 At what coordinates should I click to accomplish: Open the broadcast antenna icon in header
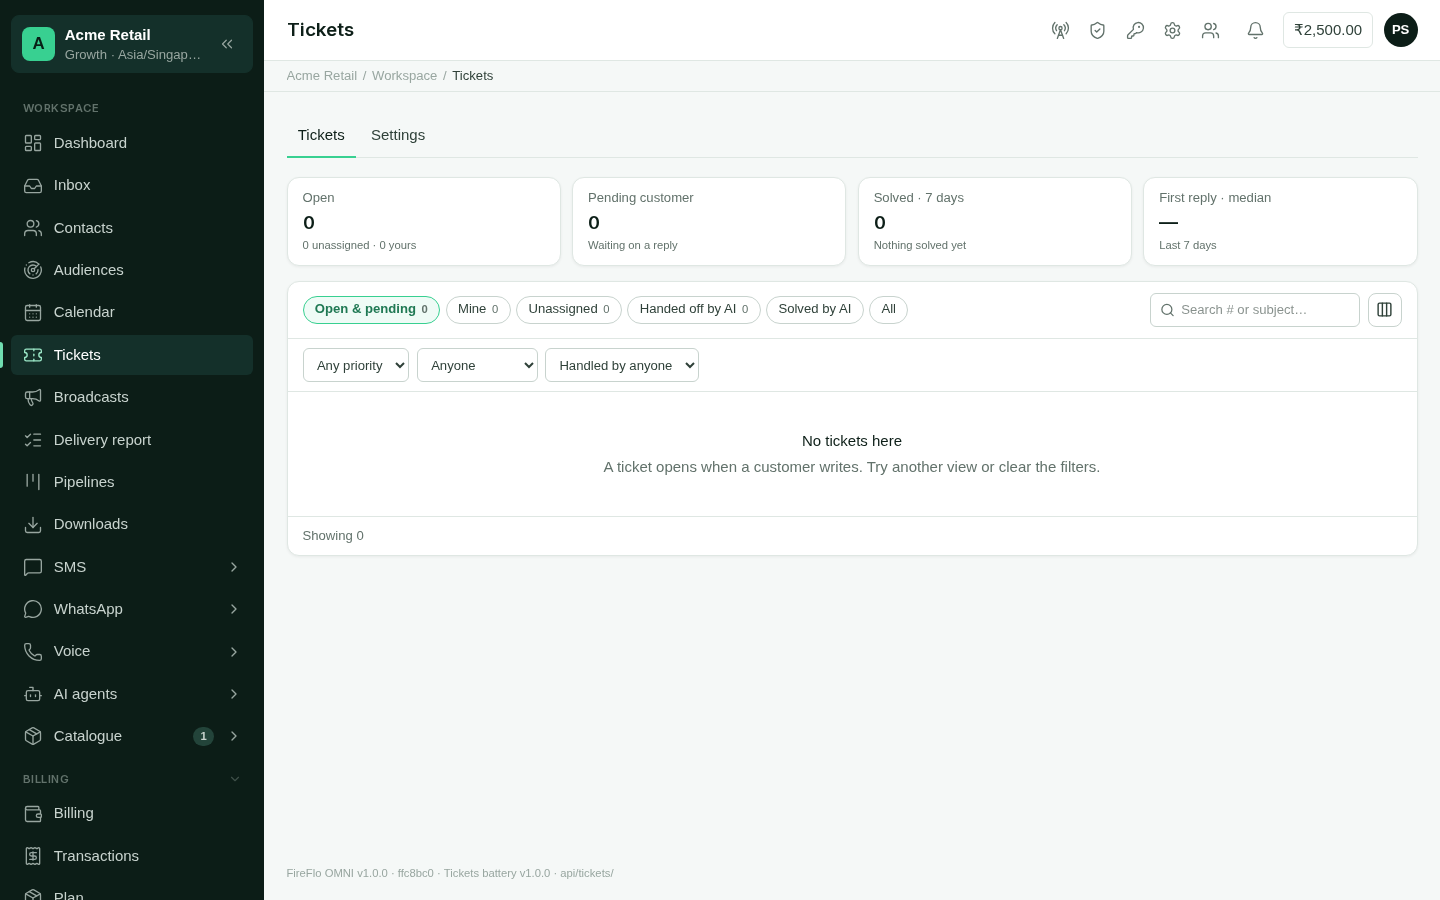click(1060, 30)
